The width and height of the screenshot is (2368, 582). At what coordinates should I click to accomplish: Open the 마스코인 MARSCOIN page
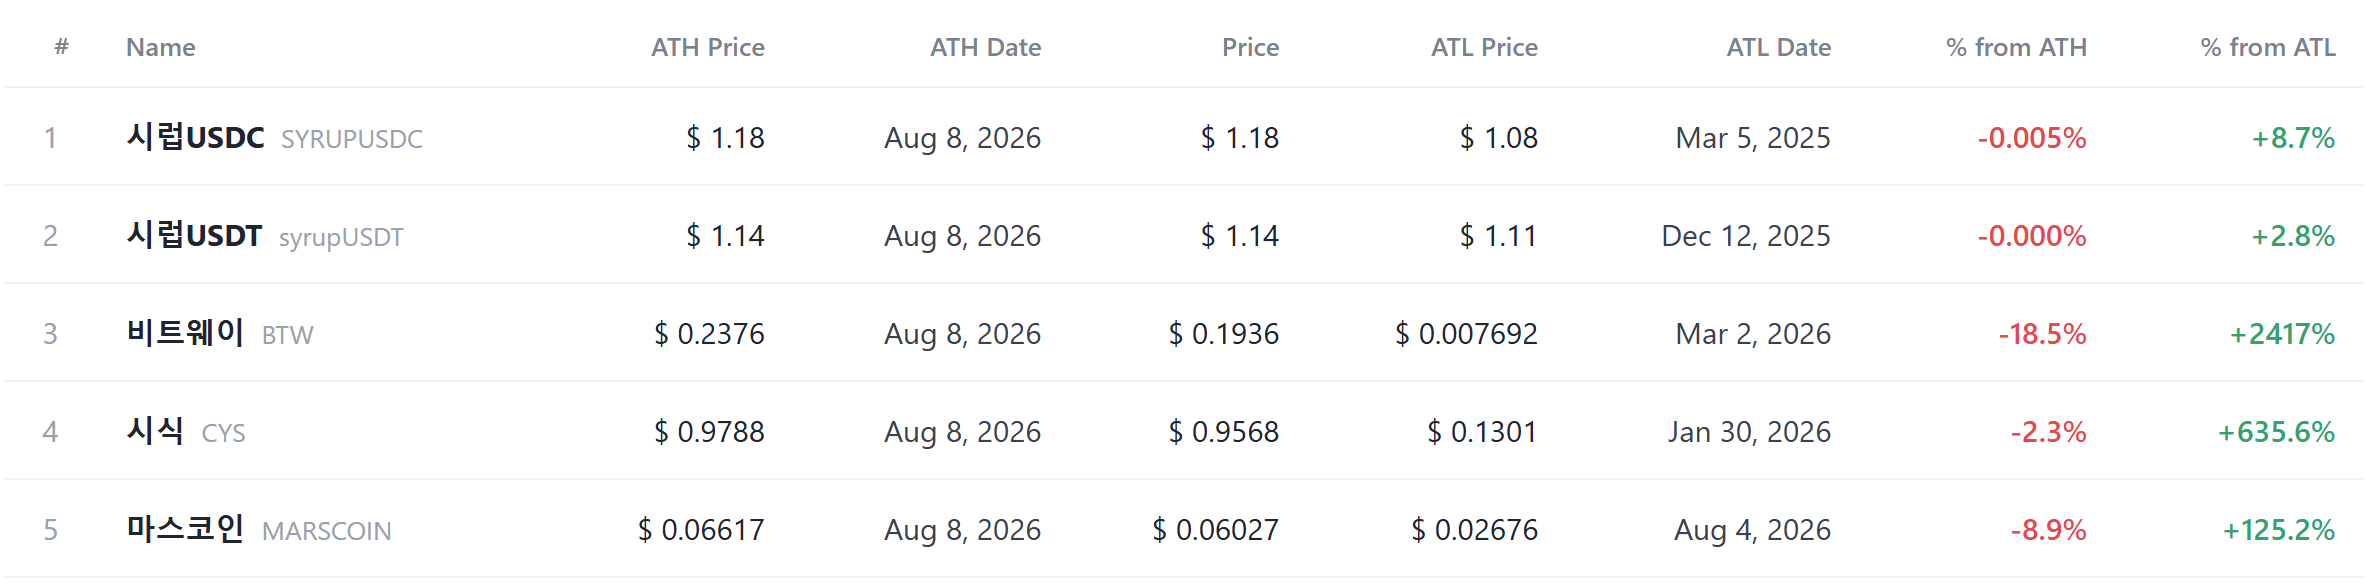coord(185,529)
